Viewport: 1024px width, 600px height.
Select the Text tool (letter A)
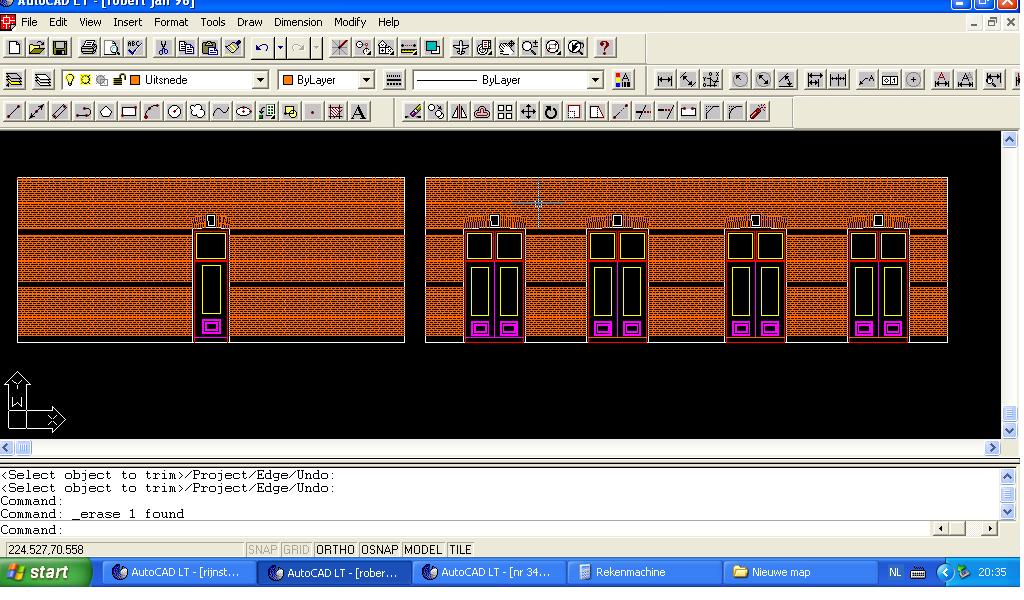coord(359,112)
